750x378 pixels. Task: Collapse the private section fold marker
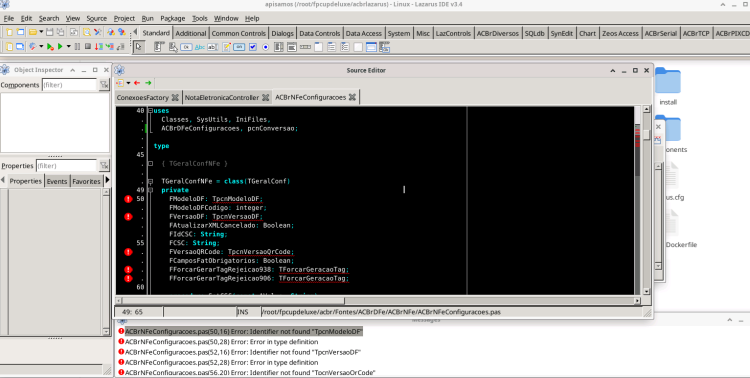(x=150, y=190)
